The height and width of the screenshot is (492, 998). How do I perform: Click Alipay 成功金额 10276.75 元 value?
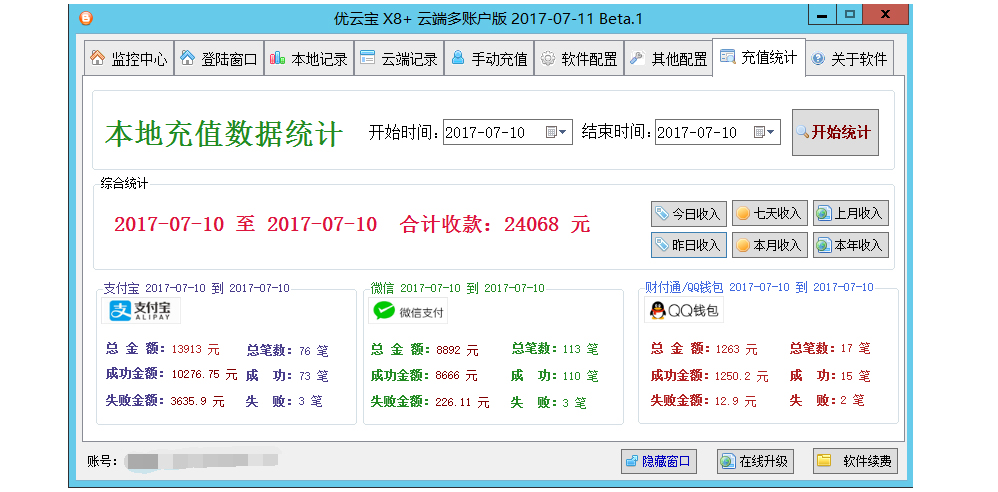click(x=204, y=374)
